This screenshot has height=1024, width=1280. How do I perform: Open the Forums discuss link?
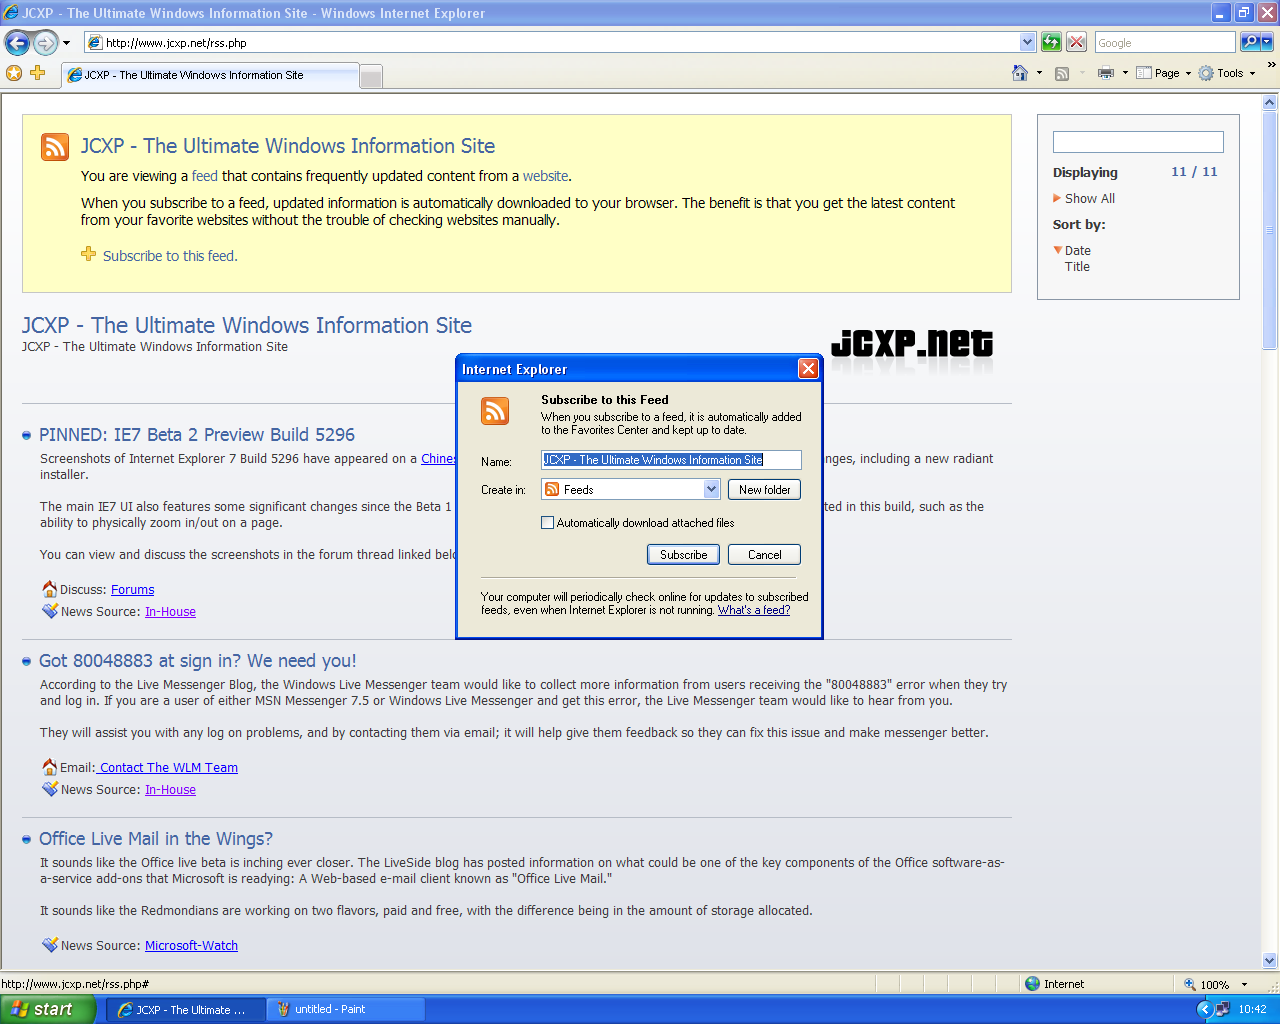pyautogui.click(x=132, y=590)
